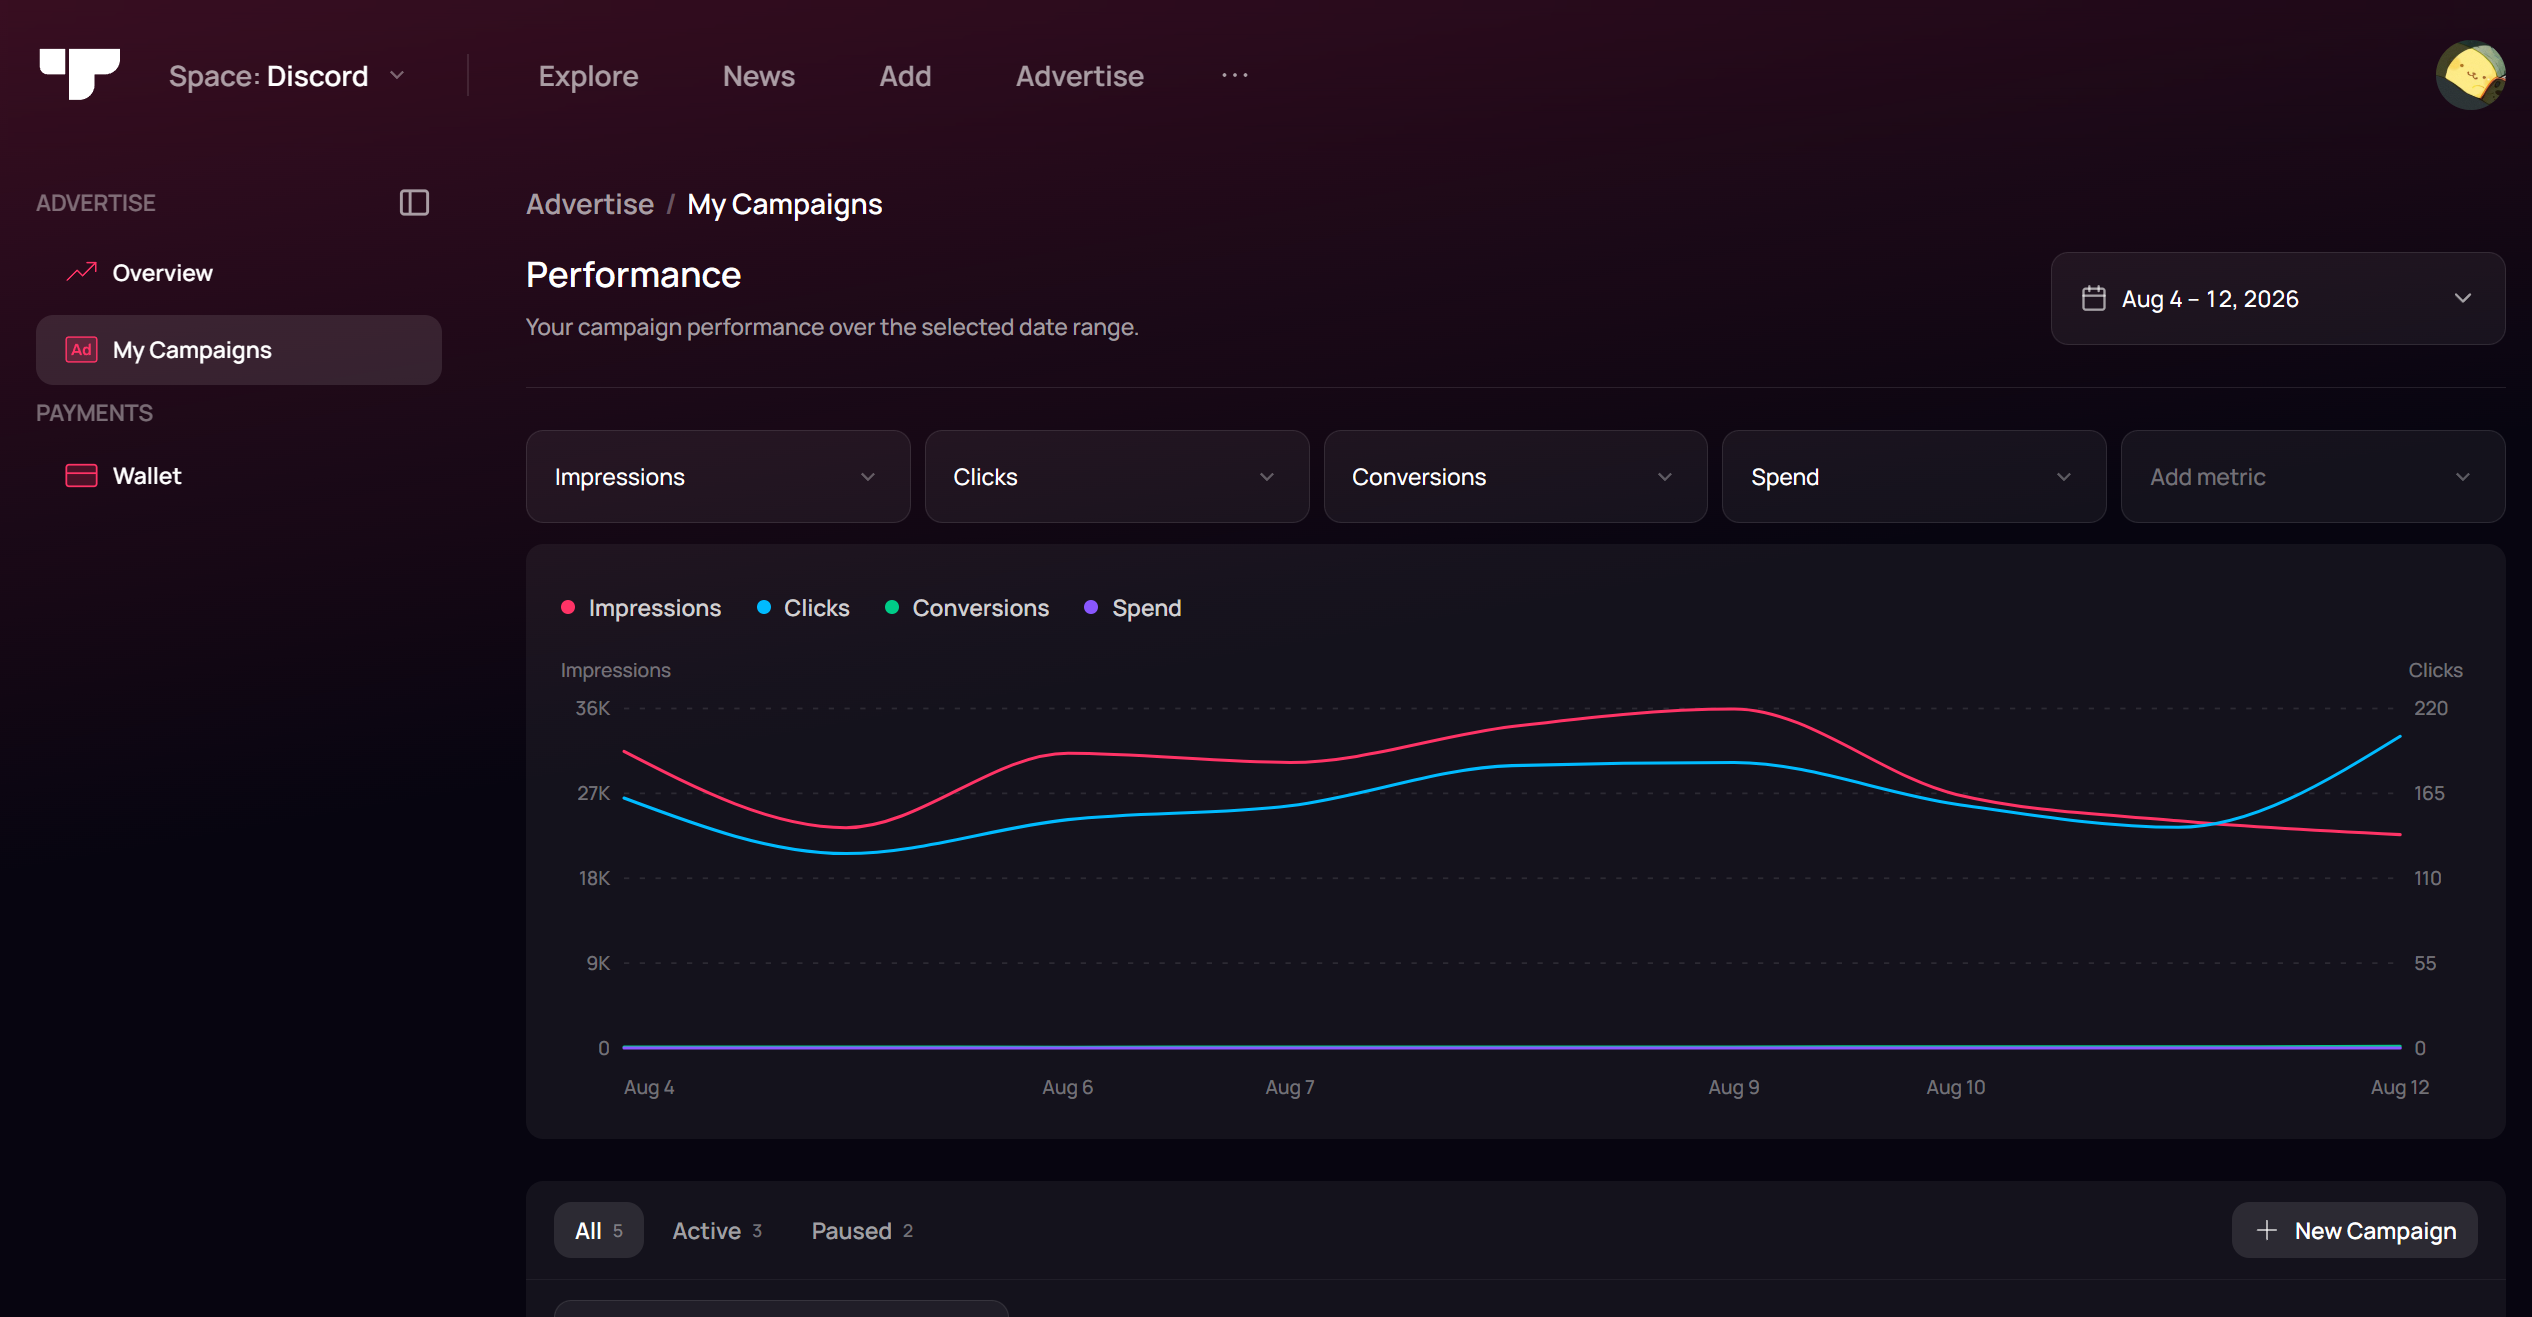Select Add in top navigation
The height and width of the screenshot is (1317, 2532).
[x=905, y=76]
